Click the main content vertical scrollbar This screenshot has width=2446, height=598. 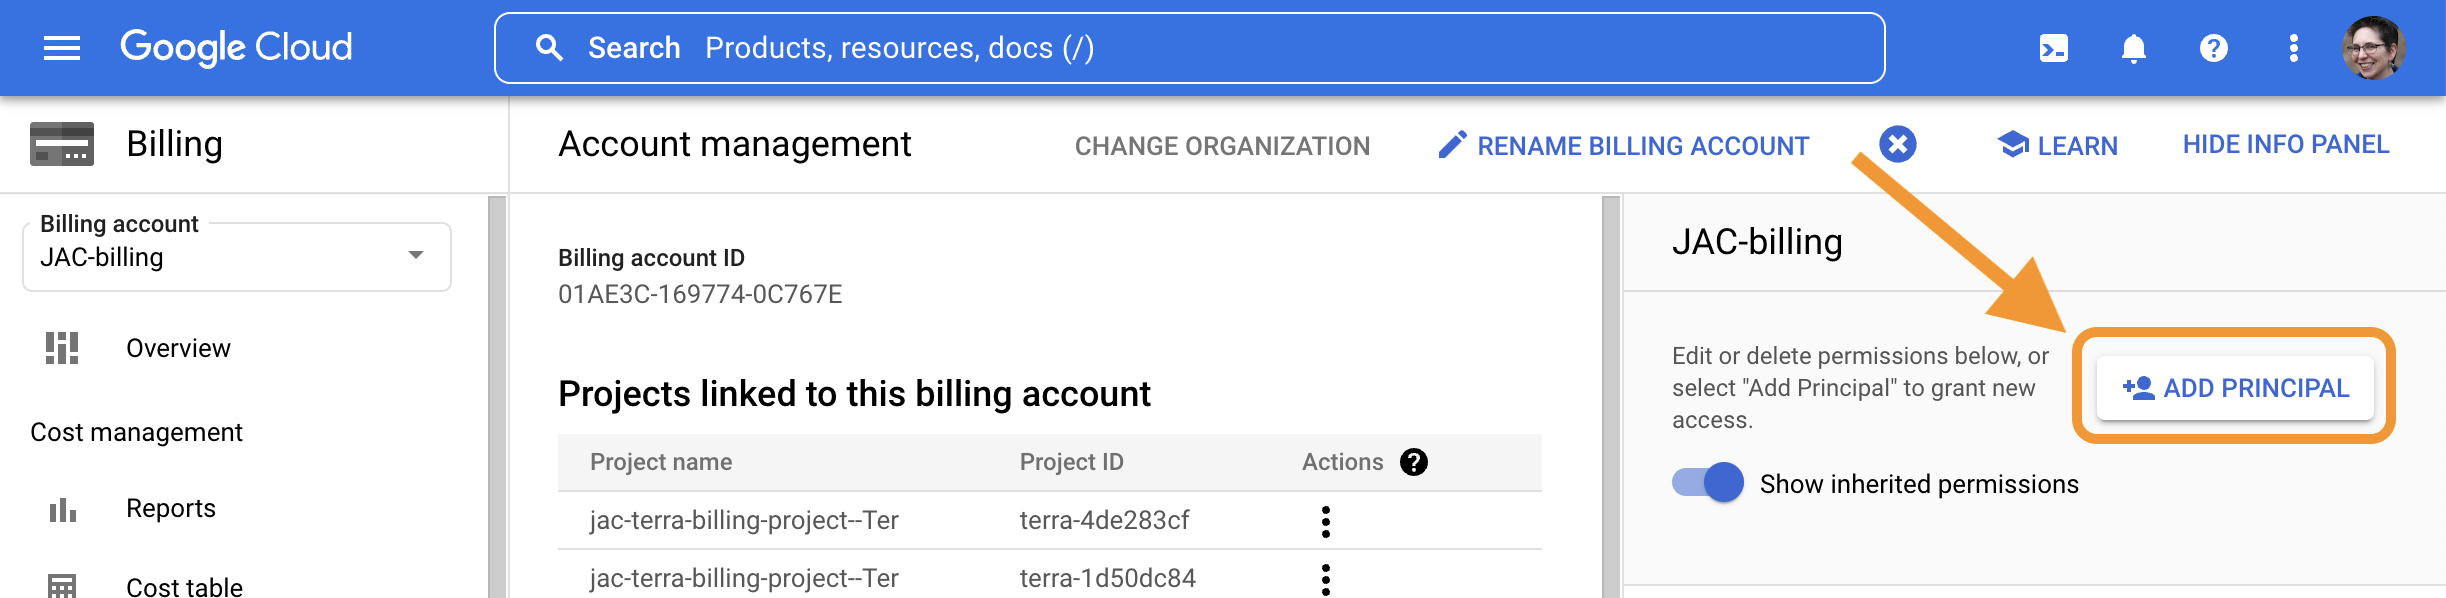pos(1610,397)
